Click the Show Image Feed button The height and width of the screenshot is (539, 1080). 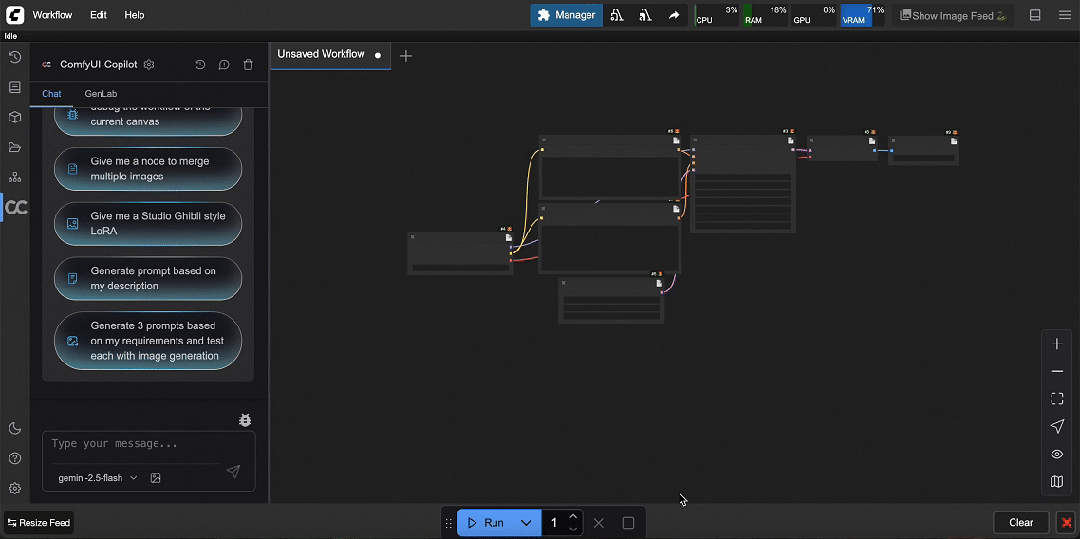tap(953, 15)
